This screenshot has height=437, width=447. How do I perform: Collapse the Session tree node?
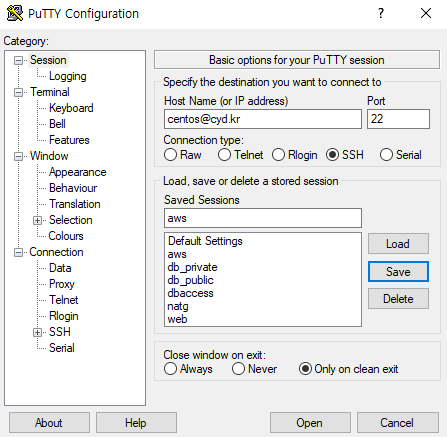tap(18, 60)
